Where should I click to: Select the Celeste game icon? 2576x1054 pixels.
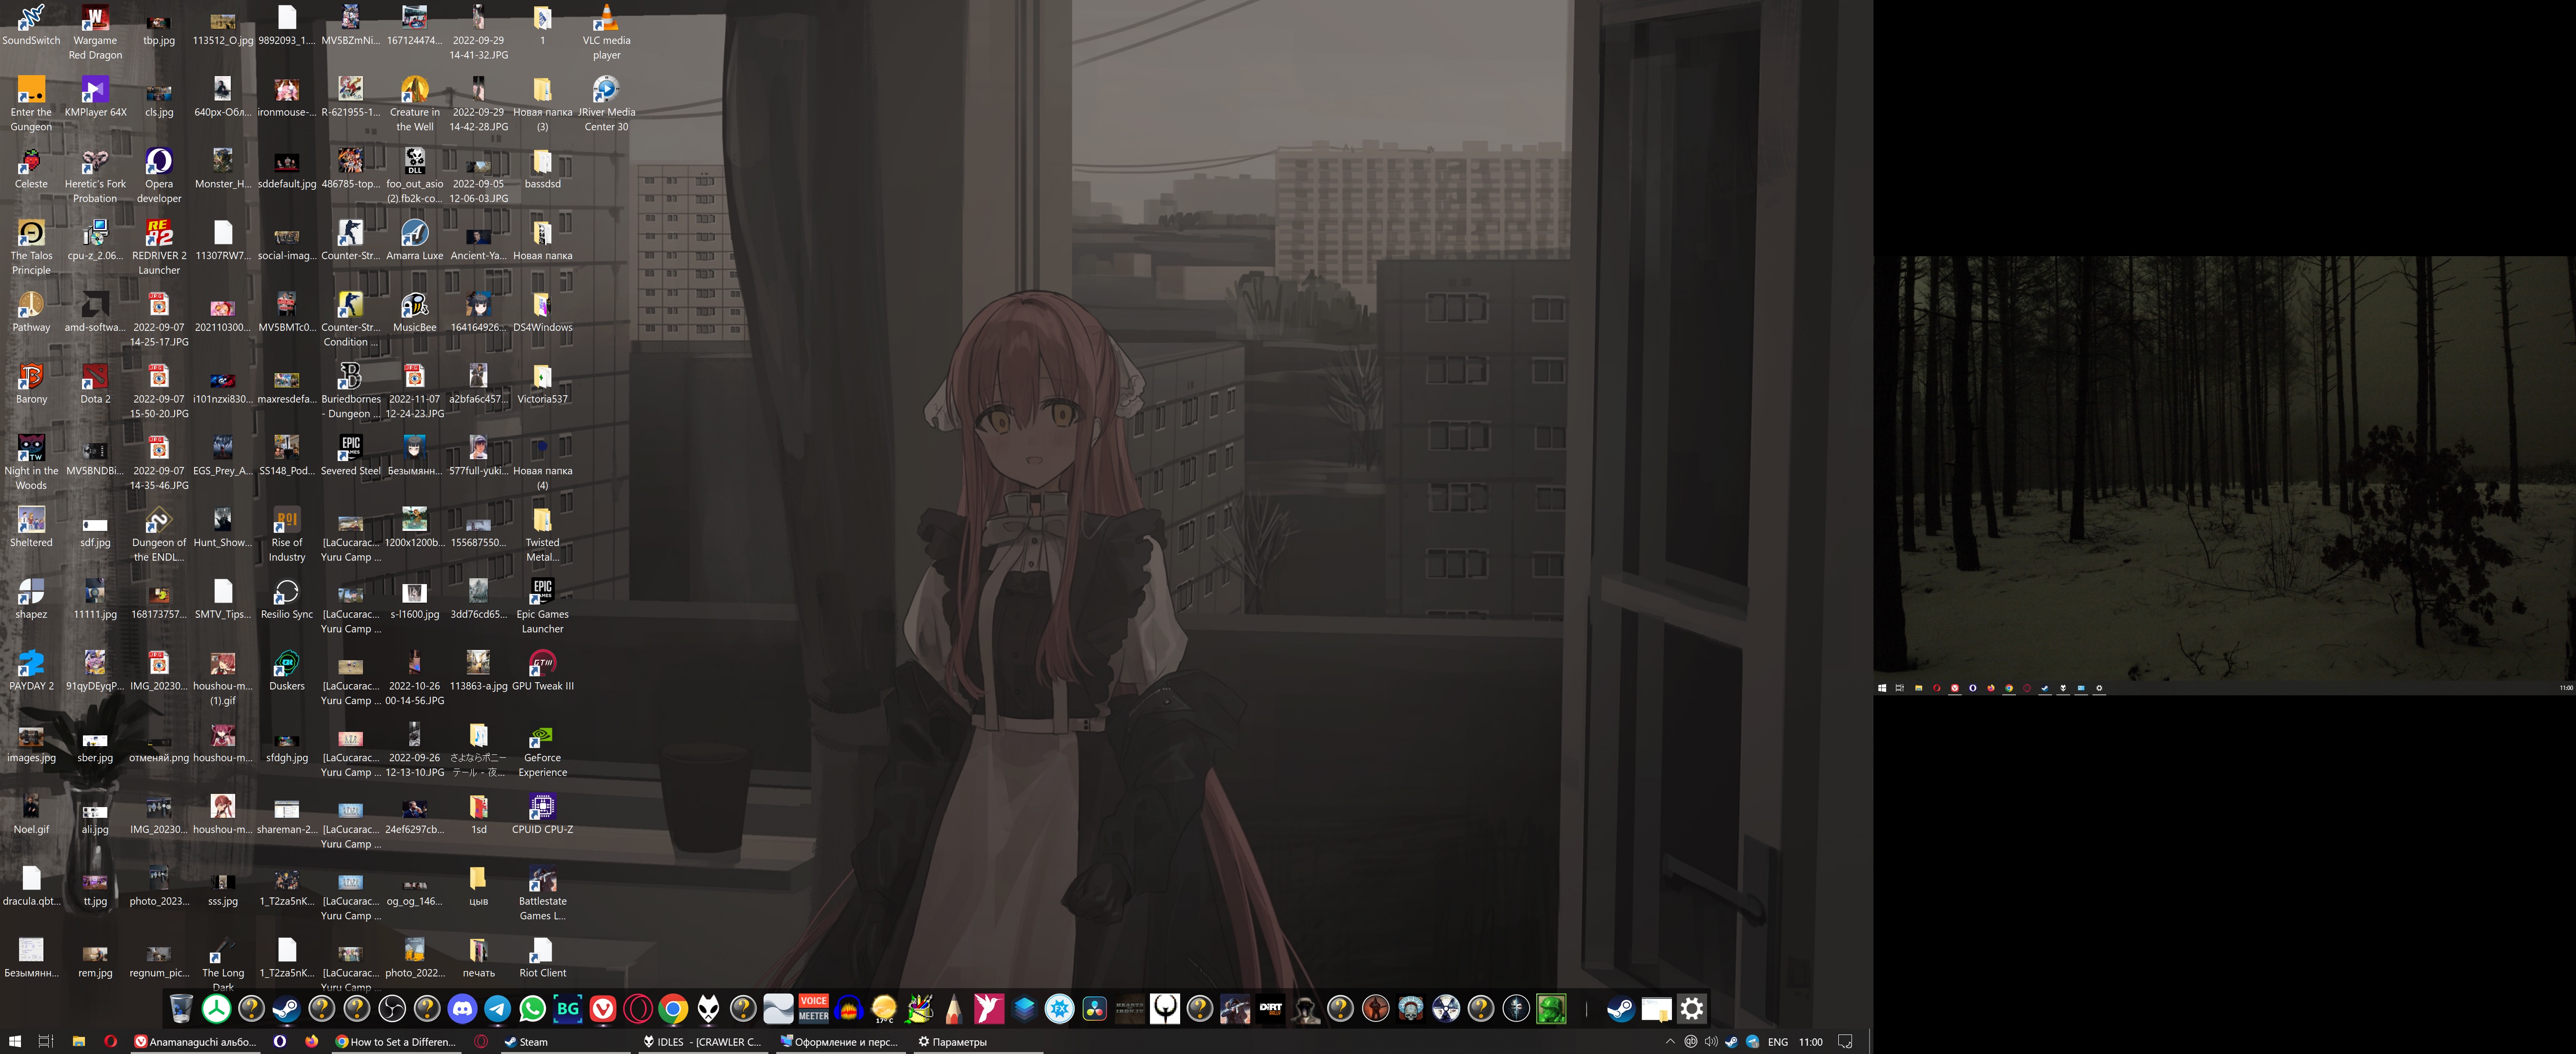pyautogui.click(x=31, y=169)
